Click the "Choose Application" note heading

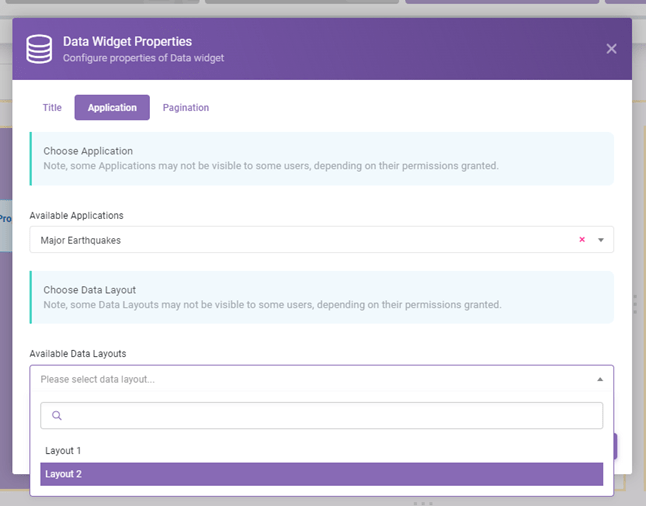coord(88,151)
